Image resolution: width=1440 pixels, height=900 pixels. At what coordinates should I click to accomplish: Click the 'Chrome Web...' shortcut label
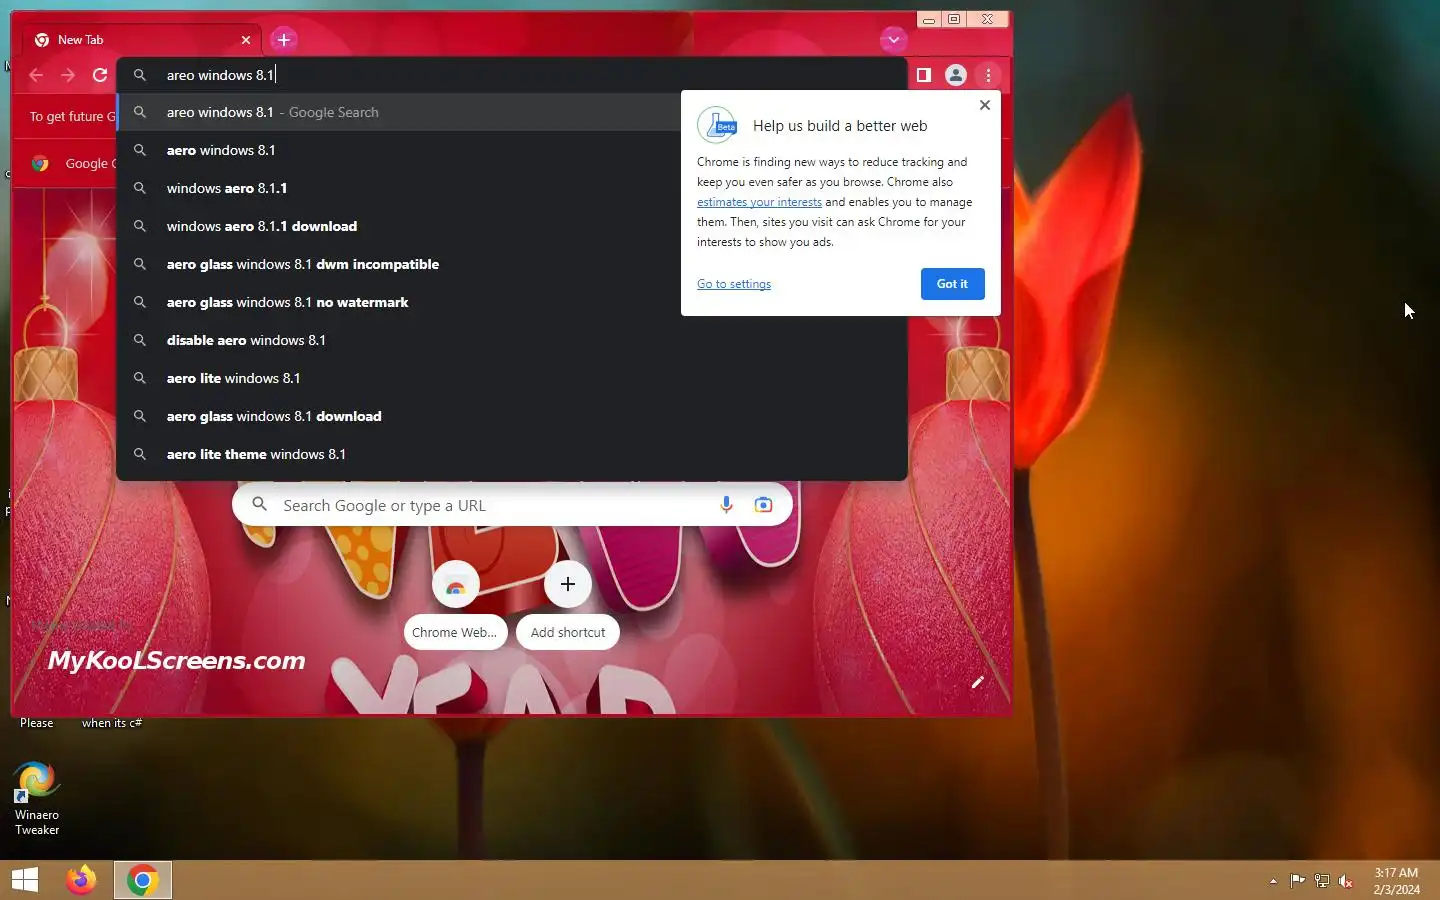(x=455, y=632)
